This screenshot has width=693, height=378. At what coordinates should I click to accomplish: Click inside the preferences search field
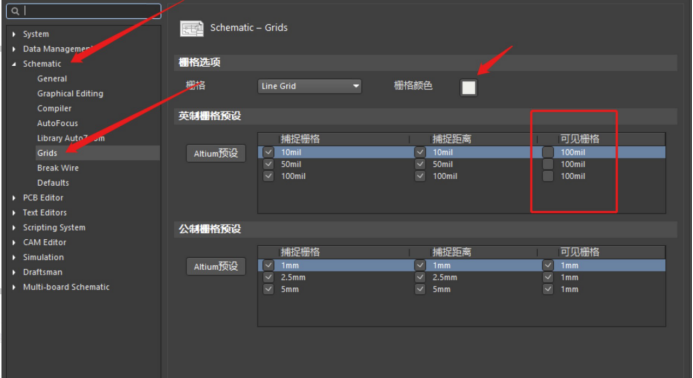click(84, 11)
